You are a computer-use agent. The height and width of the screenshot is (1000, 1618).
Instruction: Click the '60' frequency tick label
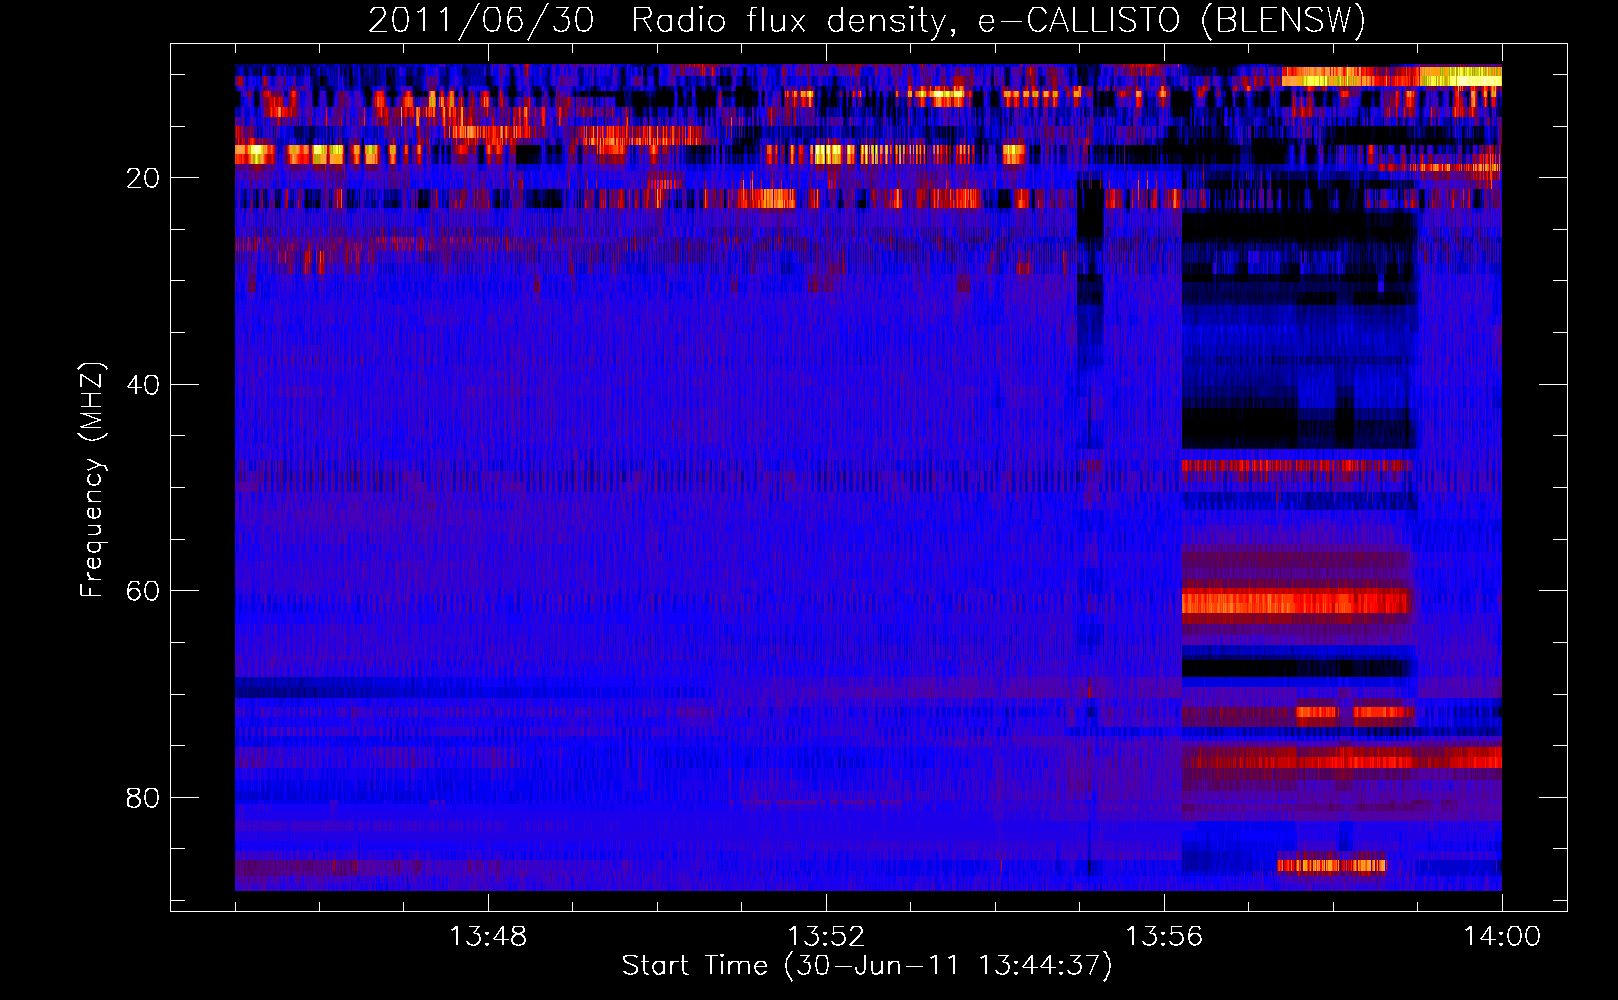143,591
